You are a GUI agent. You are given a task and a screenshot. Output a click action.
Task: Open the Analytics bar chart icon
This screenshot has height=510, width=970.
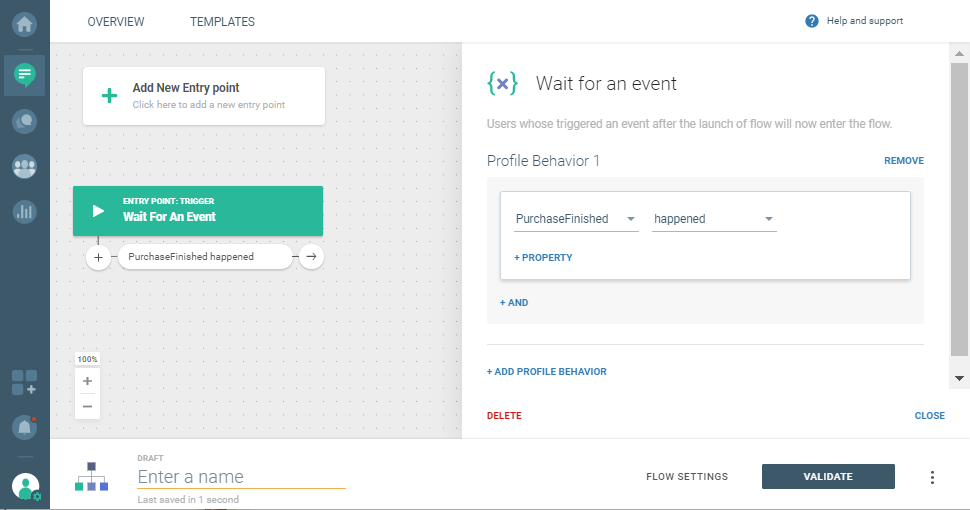pos(24,212)
